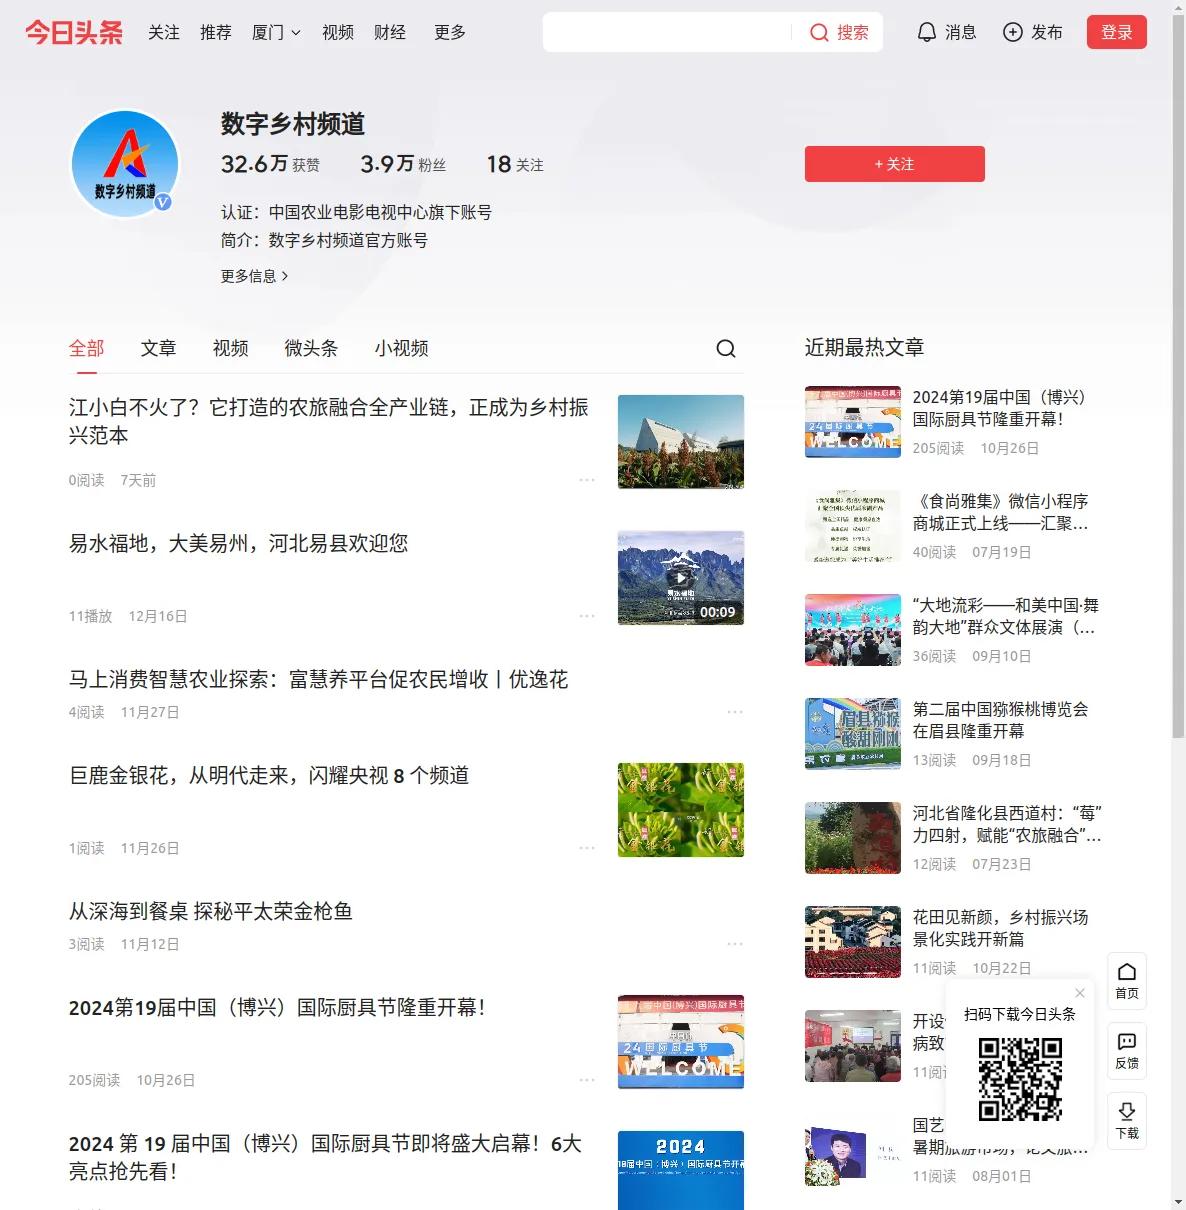Open hot article 大地流彩——和美中国
Image resolution: width=1186 pixels, height=1210 pixels.
(1005, 616)
